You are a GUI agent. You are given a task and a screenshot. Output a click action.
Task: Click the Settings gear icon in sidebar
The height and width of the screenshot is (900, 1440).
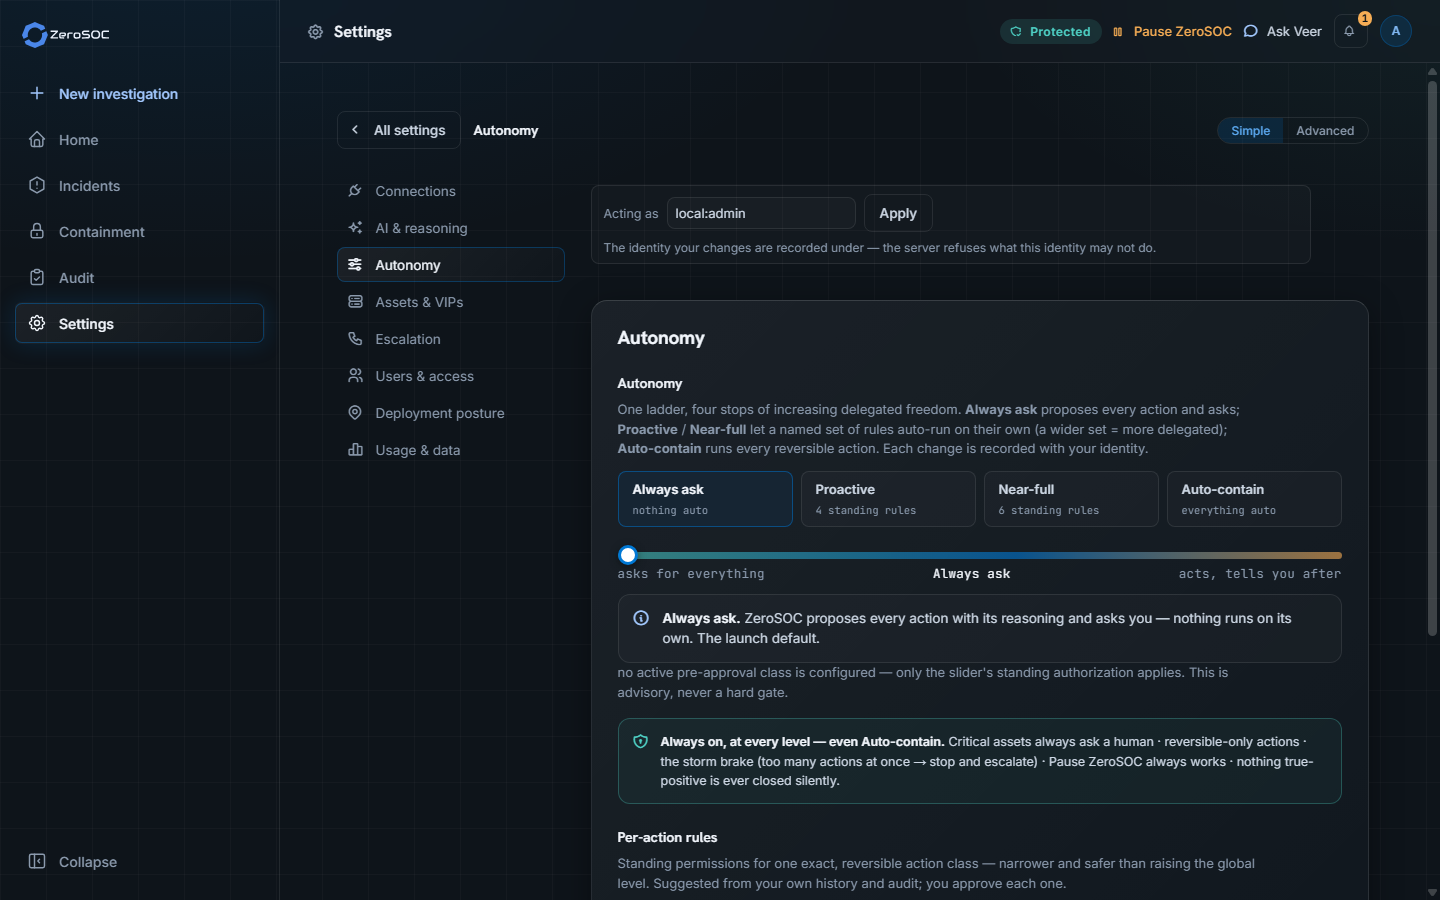pos(37,323)
